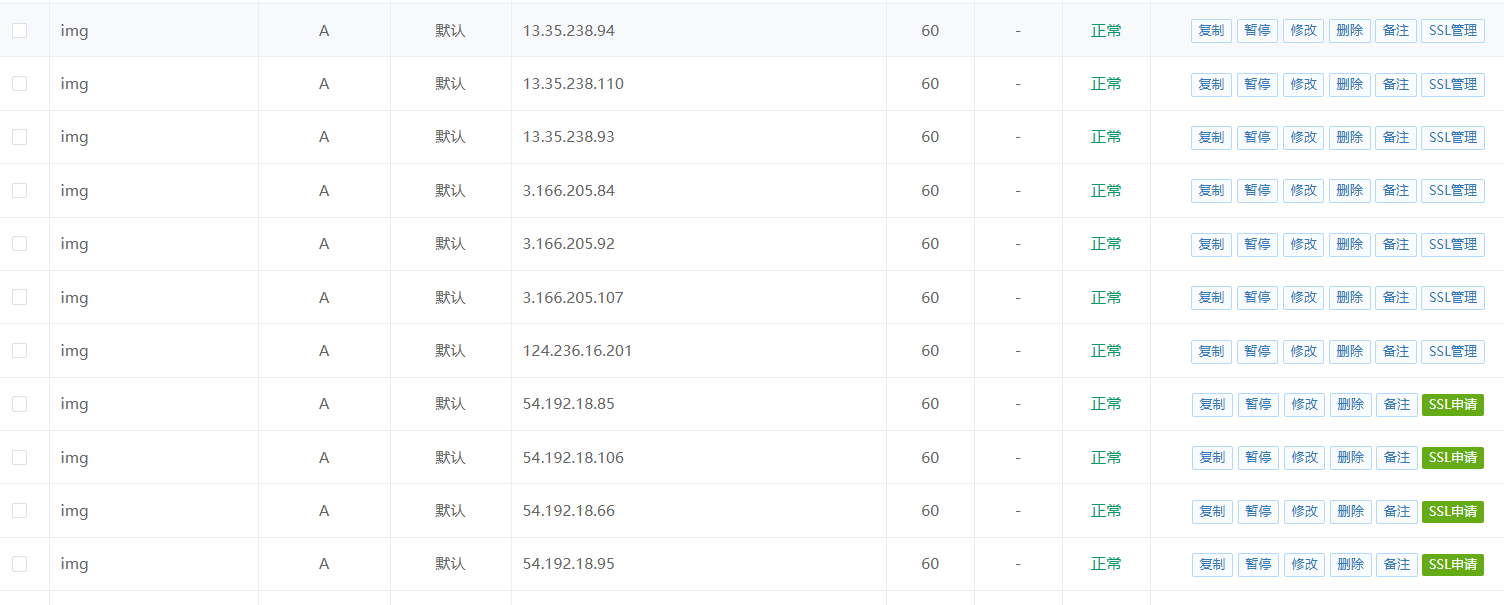Open SSL管理 for record 124.236.16.201
The image size is (1504, 605).
(1452, 351)
